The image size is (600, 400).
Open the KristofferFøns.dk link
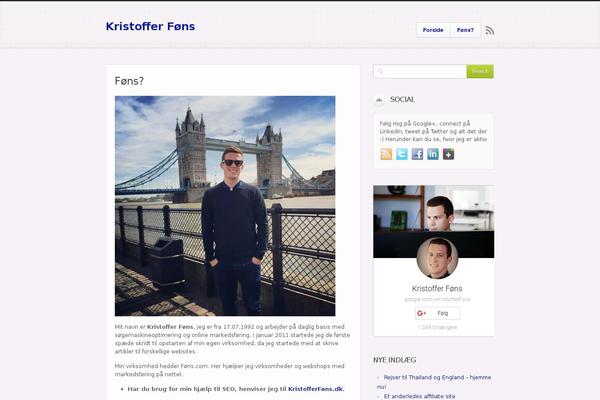(x=316, y=389)
